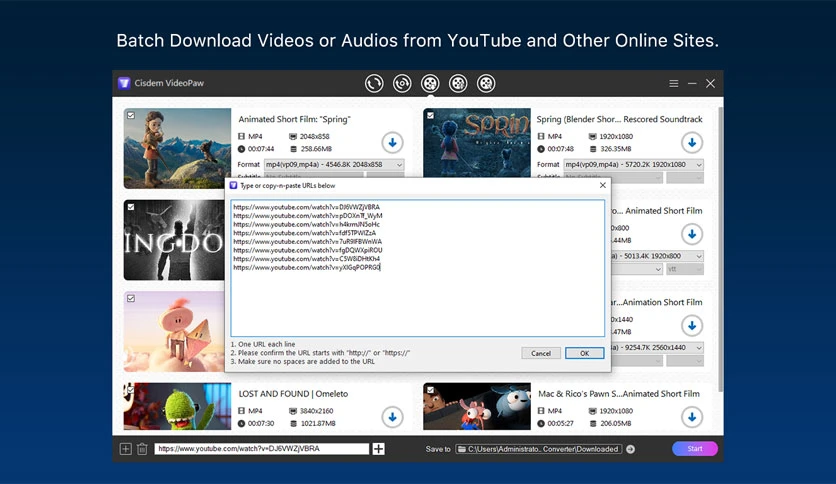
Task: Toggle checkbox on the pig kite thumbnail
Action: coord(131,299)
